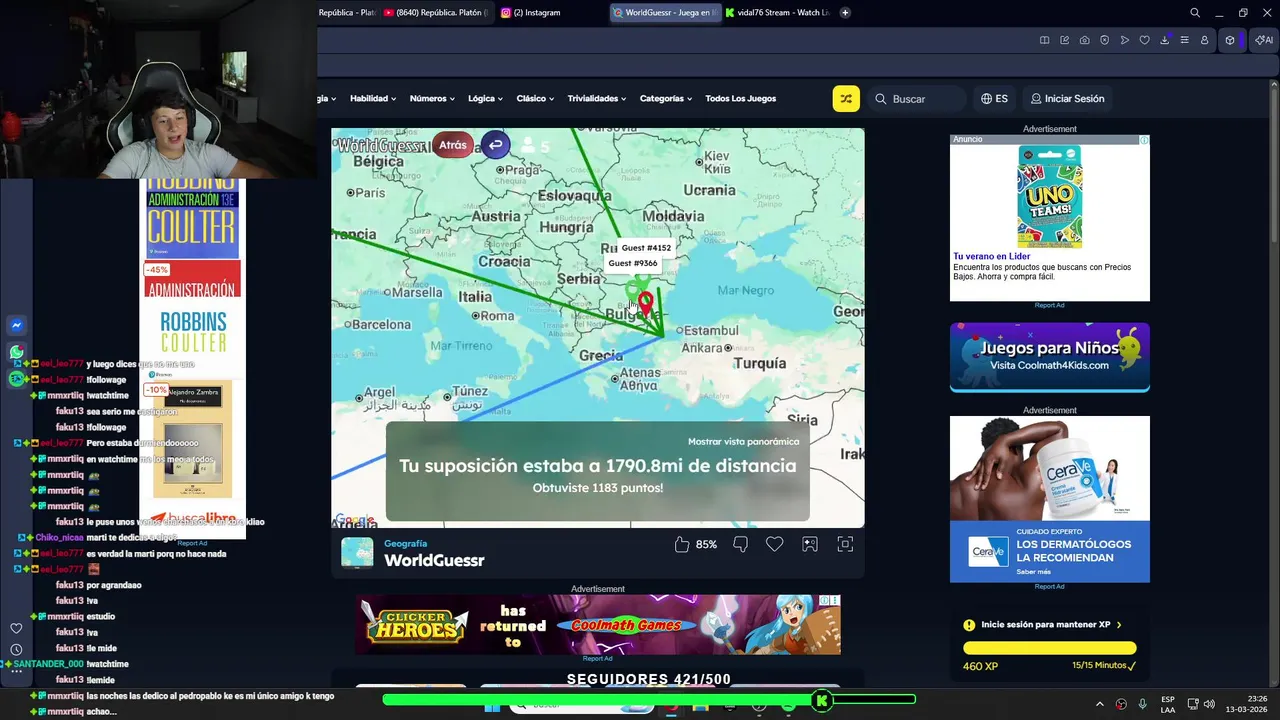
Task: Expand the Números category dropdown
Action: [x=432, y=99]
